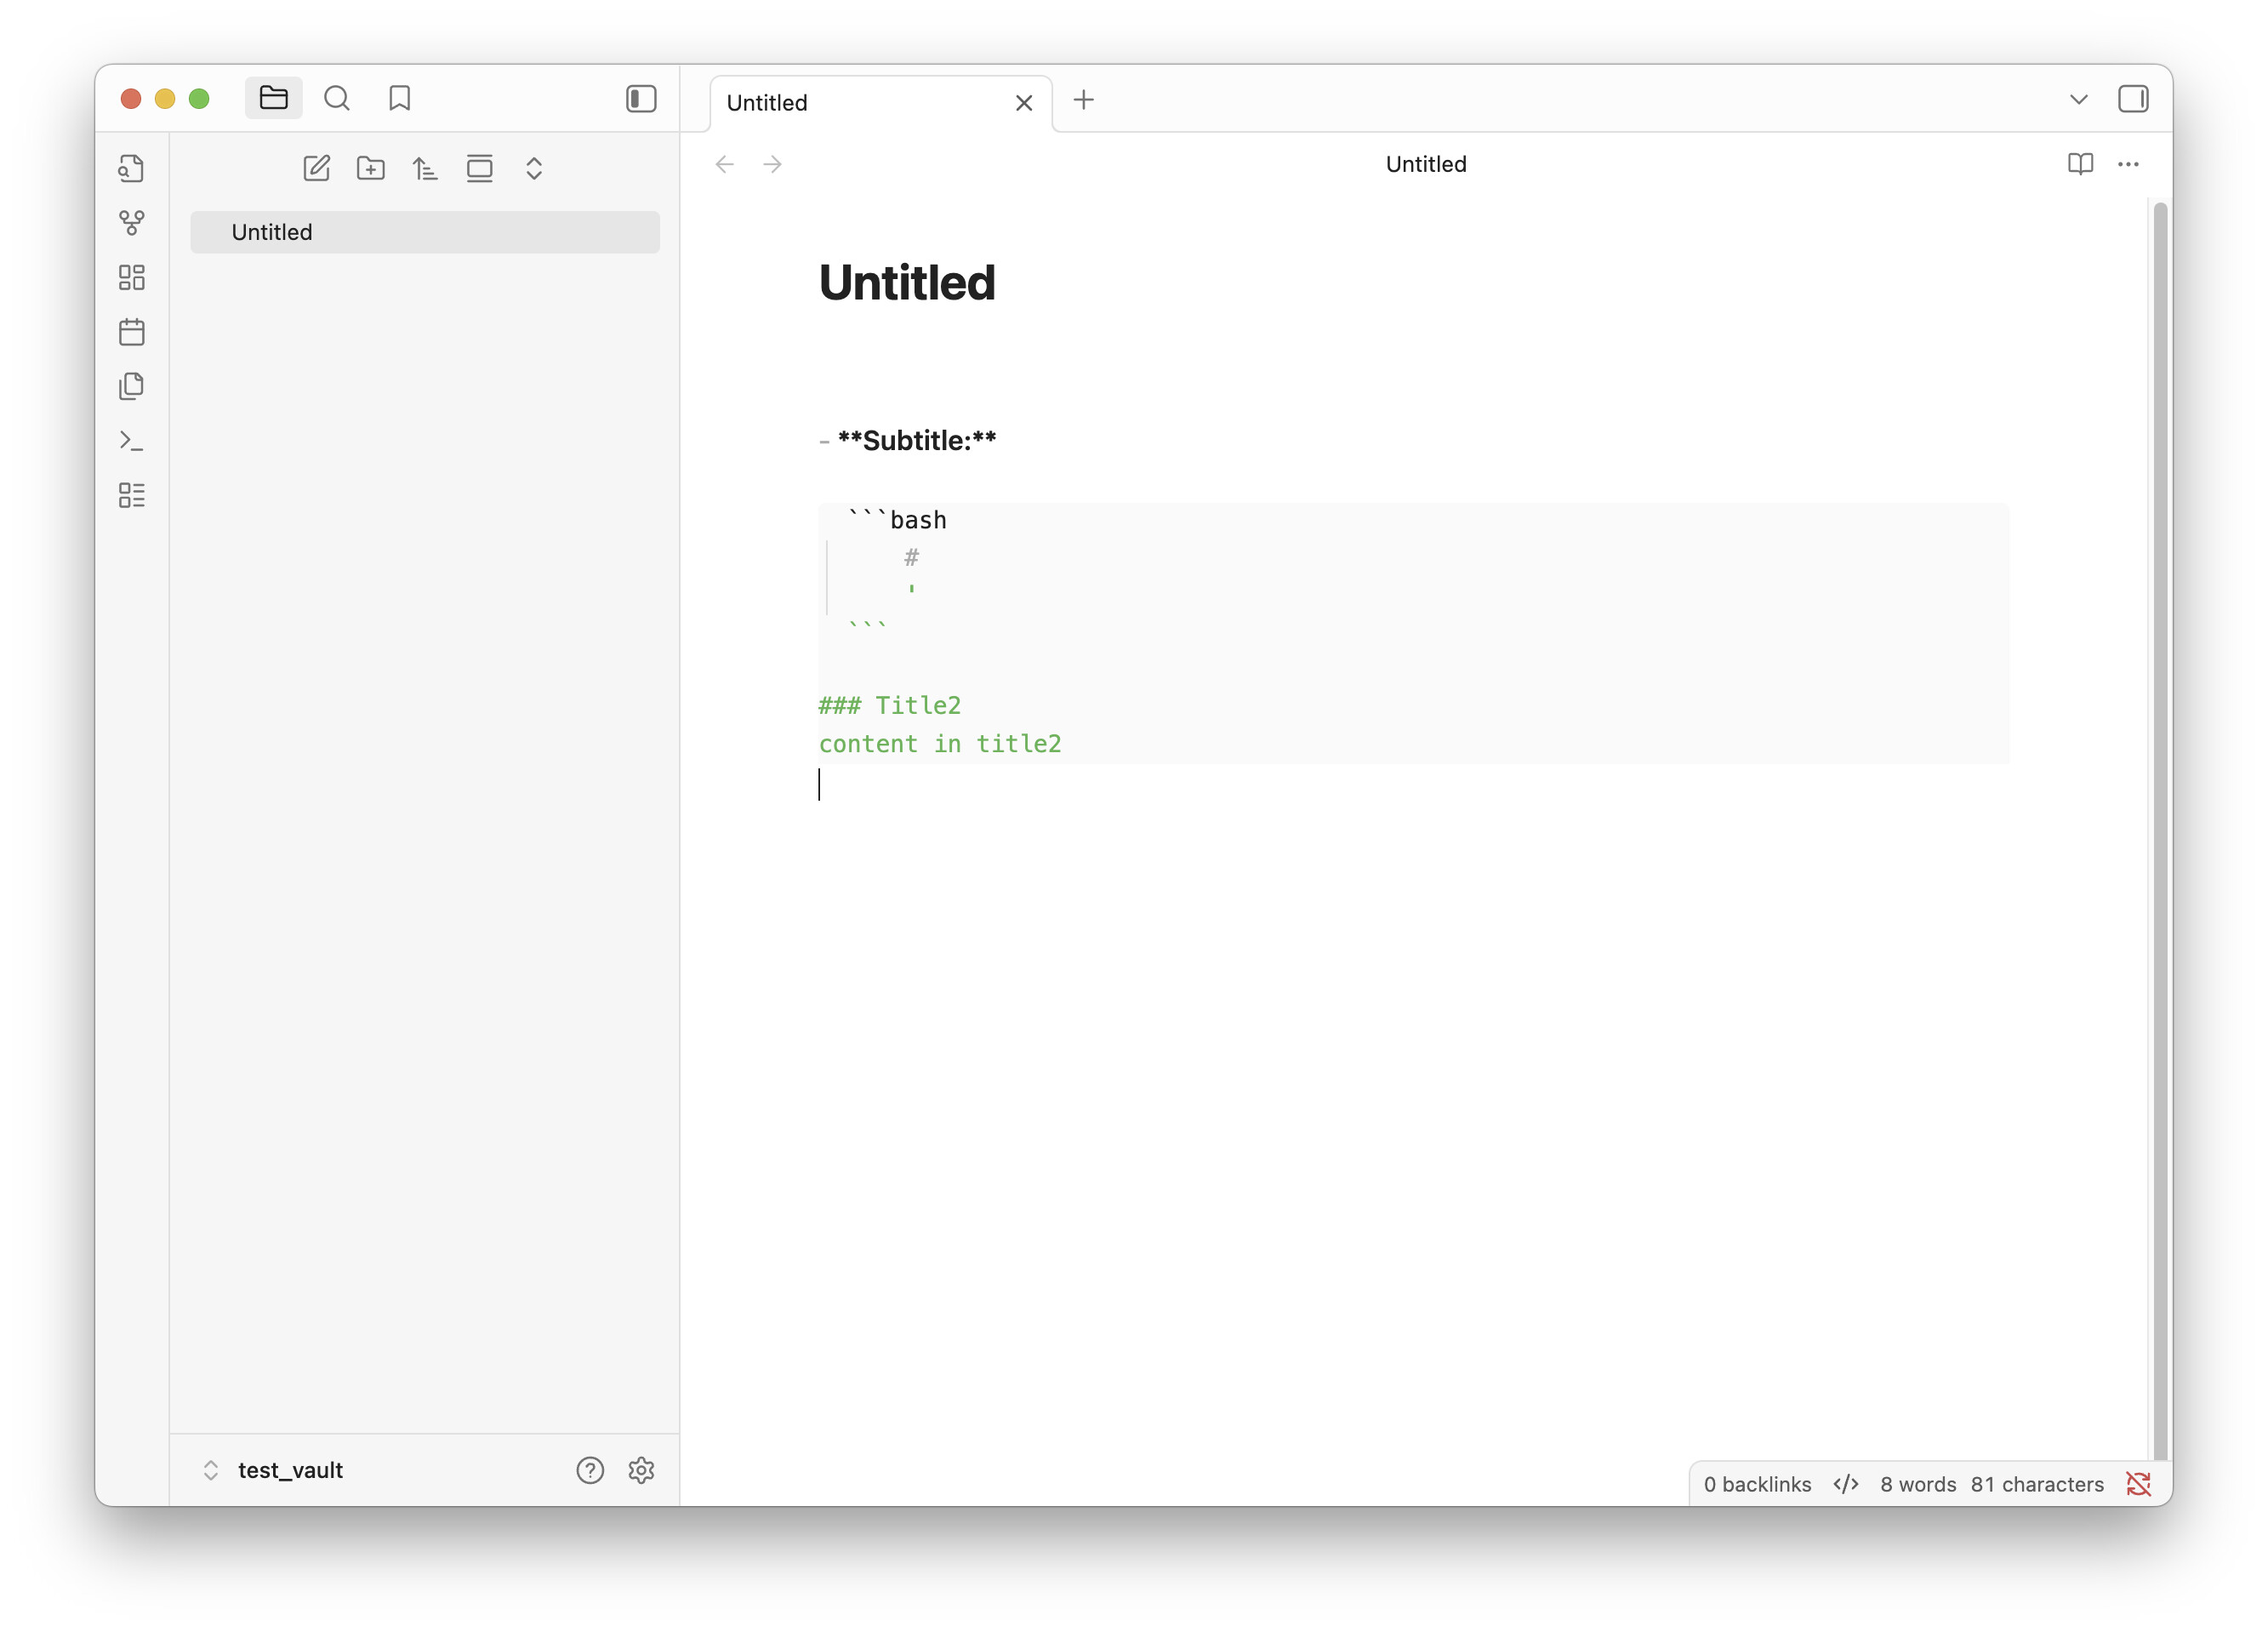Toggle source mode via the code icon
2268x1632 pixels.
[x=1845, y=1484]
